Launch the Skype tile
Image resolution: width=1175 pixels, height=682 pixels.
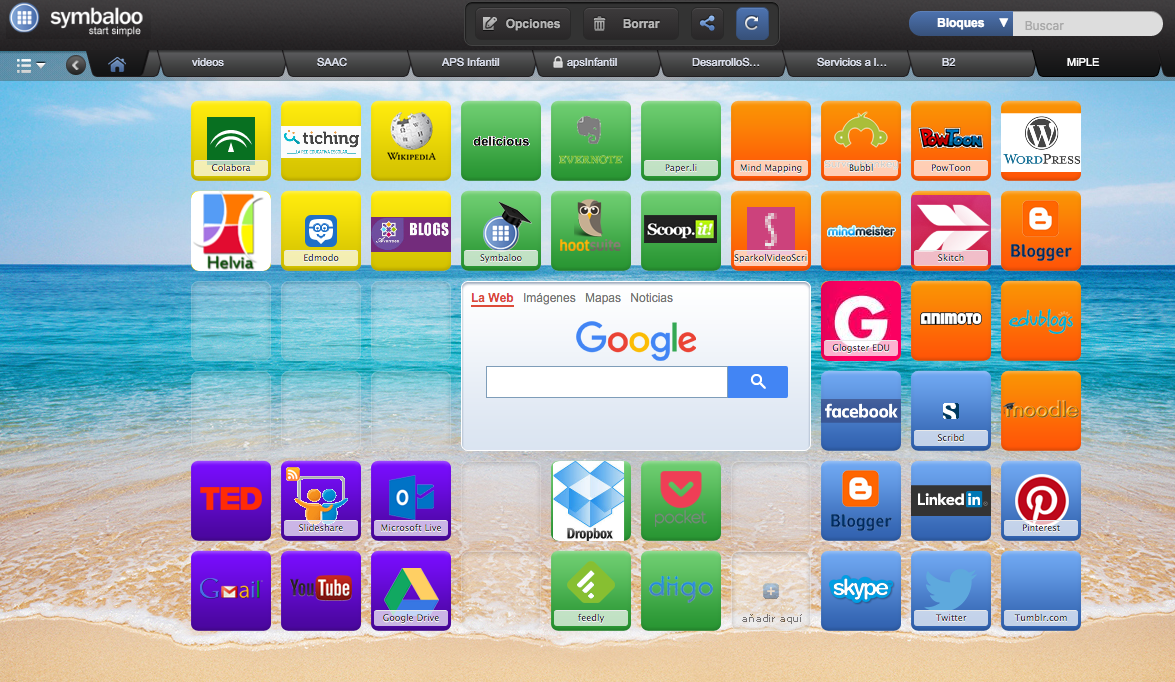tap(860, 591)
